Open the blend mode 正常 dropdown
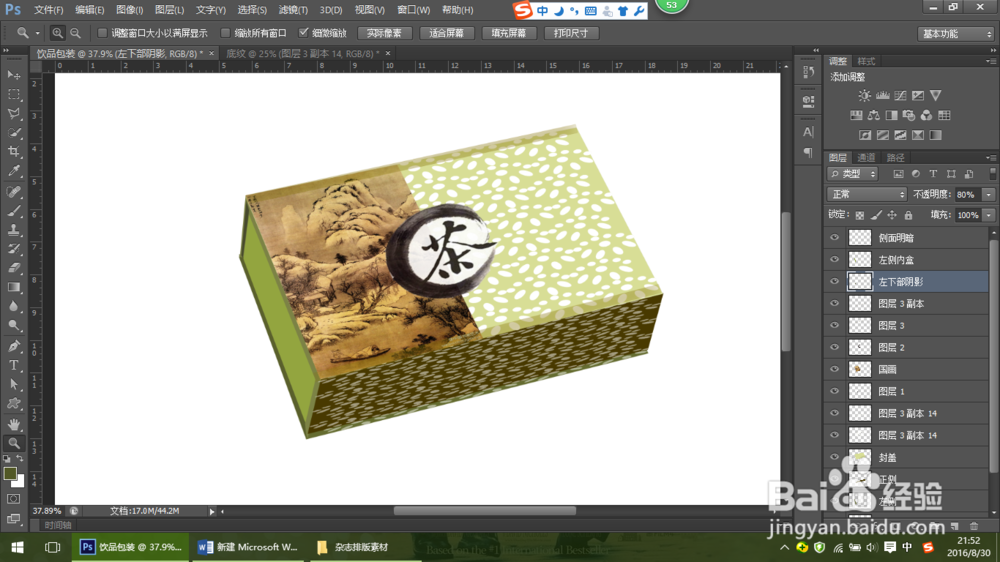The height and width of the screenshot is (562, 1000). tap(867, 195)
